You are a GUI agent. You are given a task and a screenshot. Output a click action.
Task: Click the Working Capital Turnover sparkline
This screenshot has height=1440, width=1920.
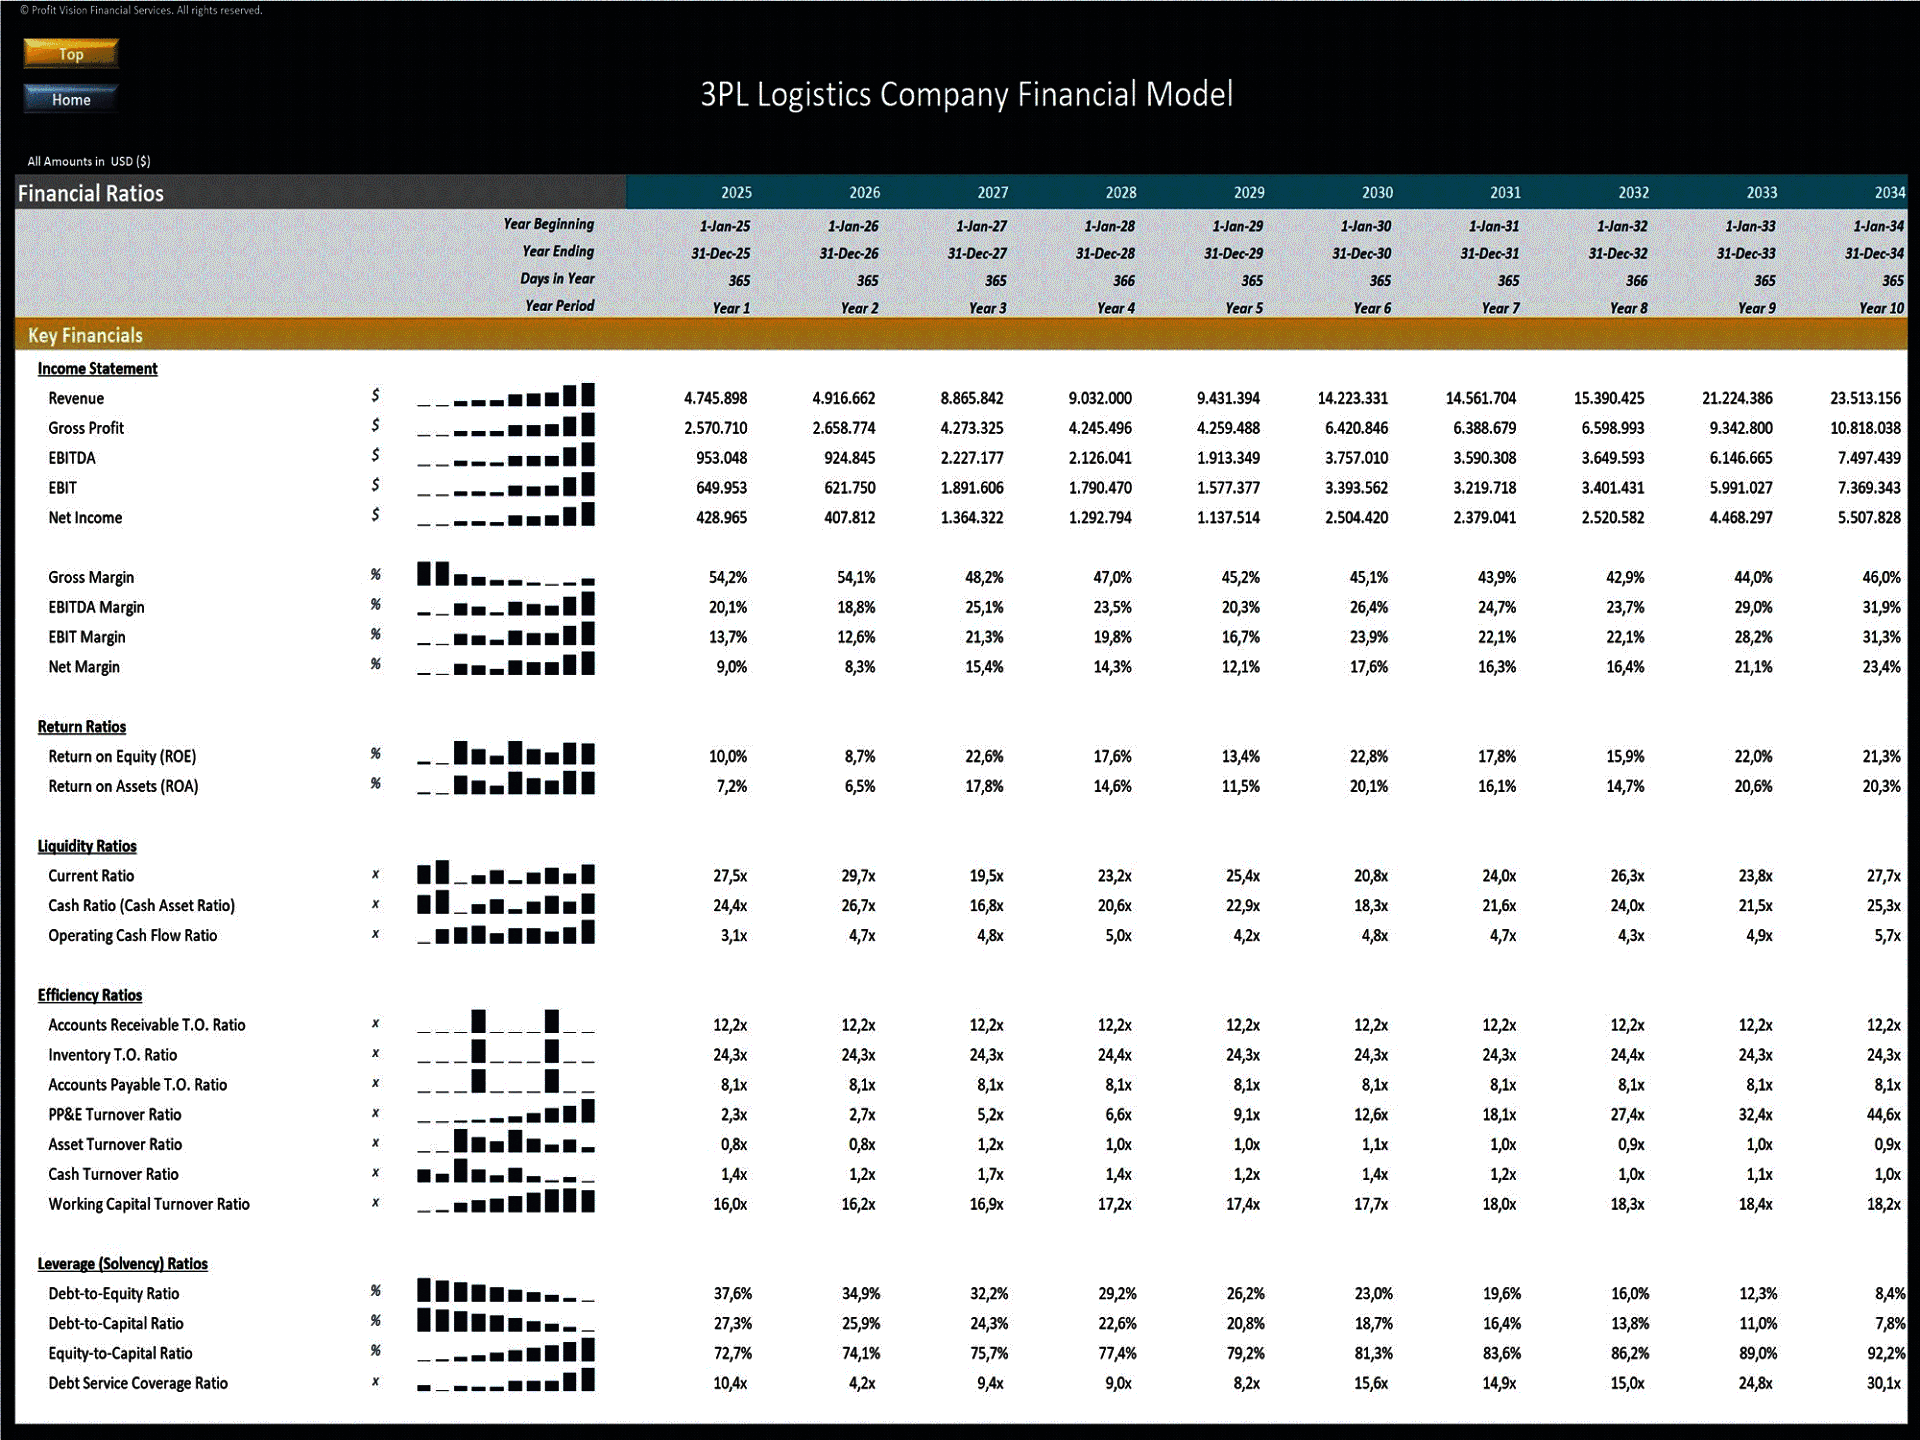[506, 1201]
